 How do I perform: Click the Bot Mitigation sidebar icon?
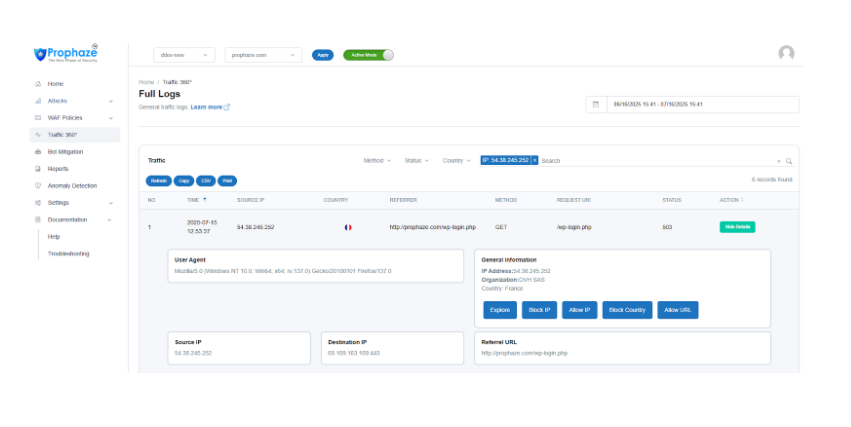click(x=38, y=151)
